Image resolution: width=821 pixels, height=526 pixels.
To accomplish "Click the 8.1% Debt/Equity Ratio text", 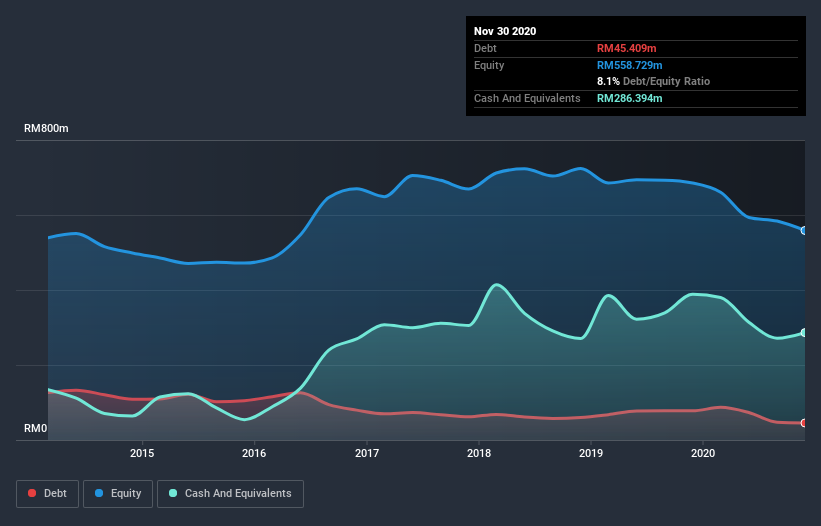I will (x=653, y=81).
